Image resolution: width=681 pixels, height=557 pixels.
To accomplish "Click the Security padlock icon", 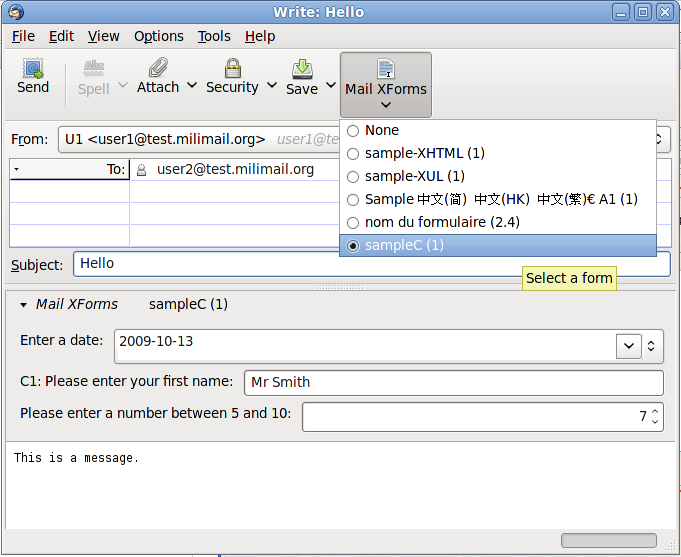I will pyautogui.click(x=233, y=68).
